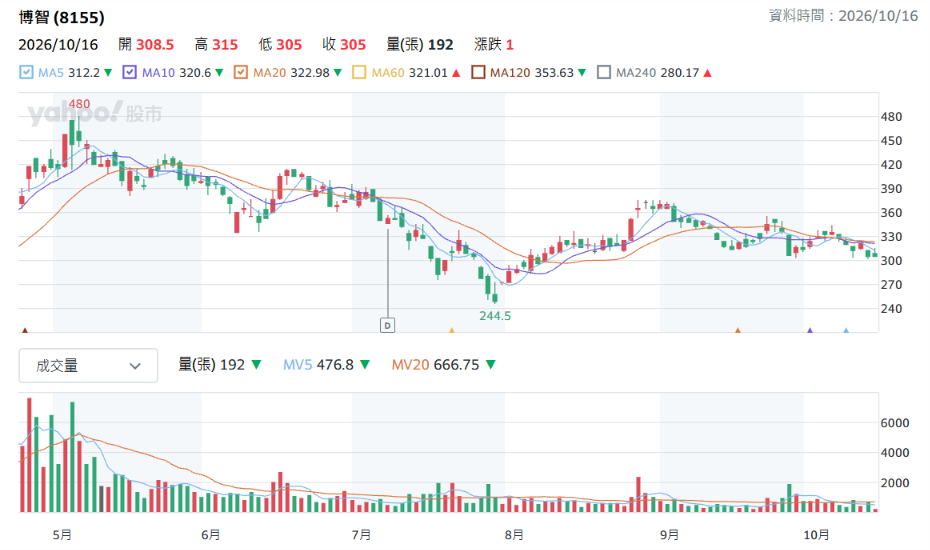Screen dimensions: 930x550
Task: Click the opening price 308.5
Action: pyautogui.click(x=155, y=44)
